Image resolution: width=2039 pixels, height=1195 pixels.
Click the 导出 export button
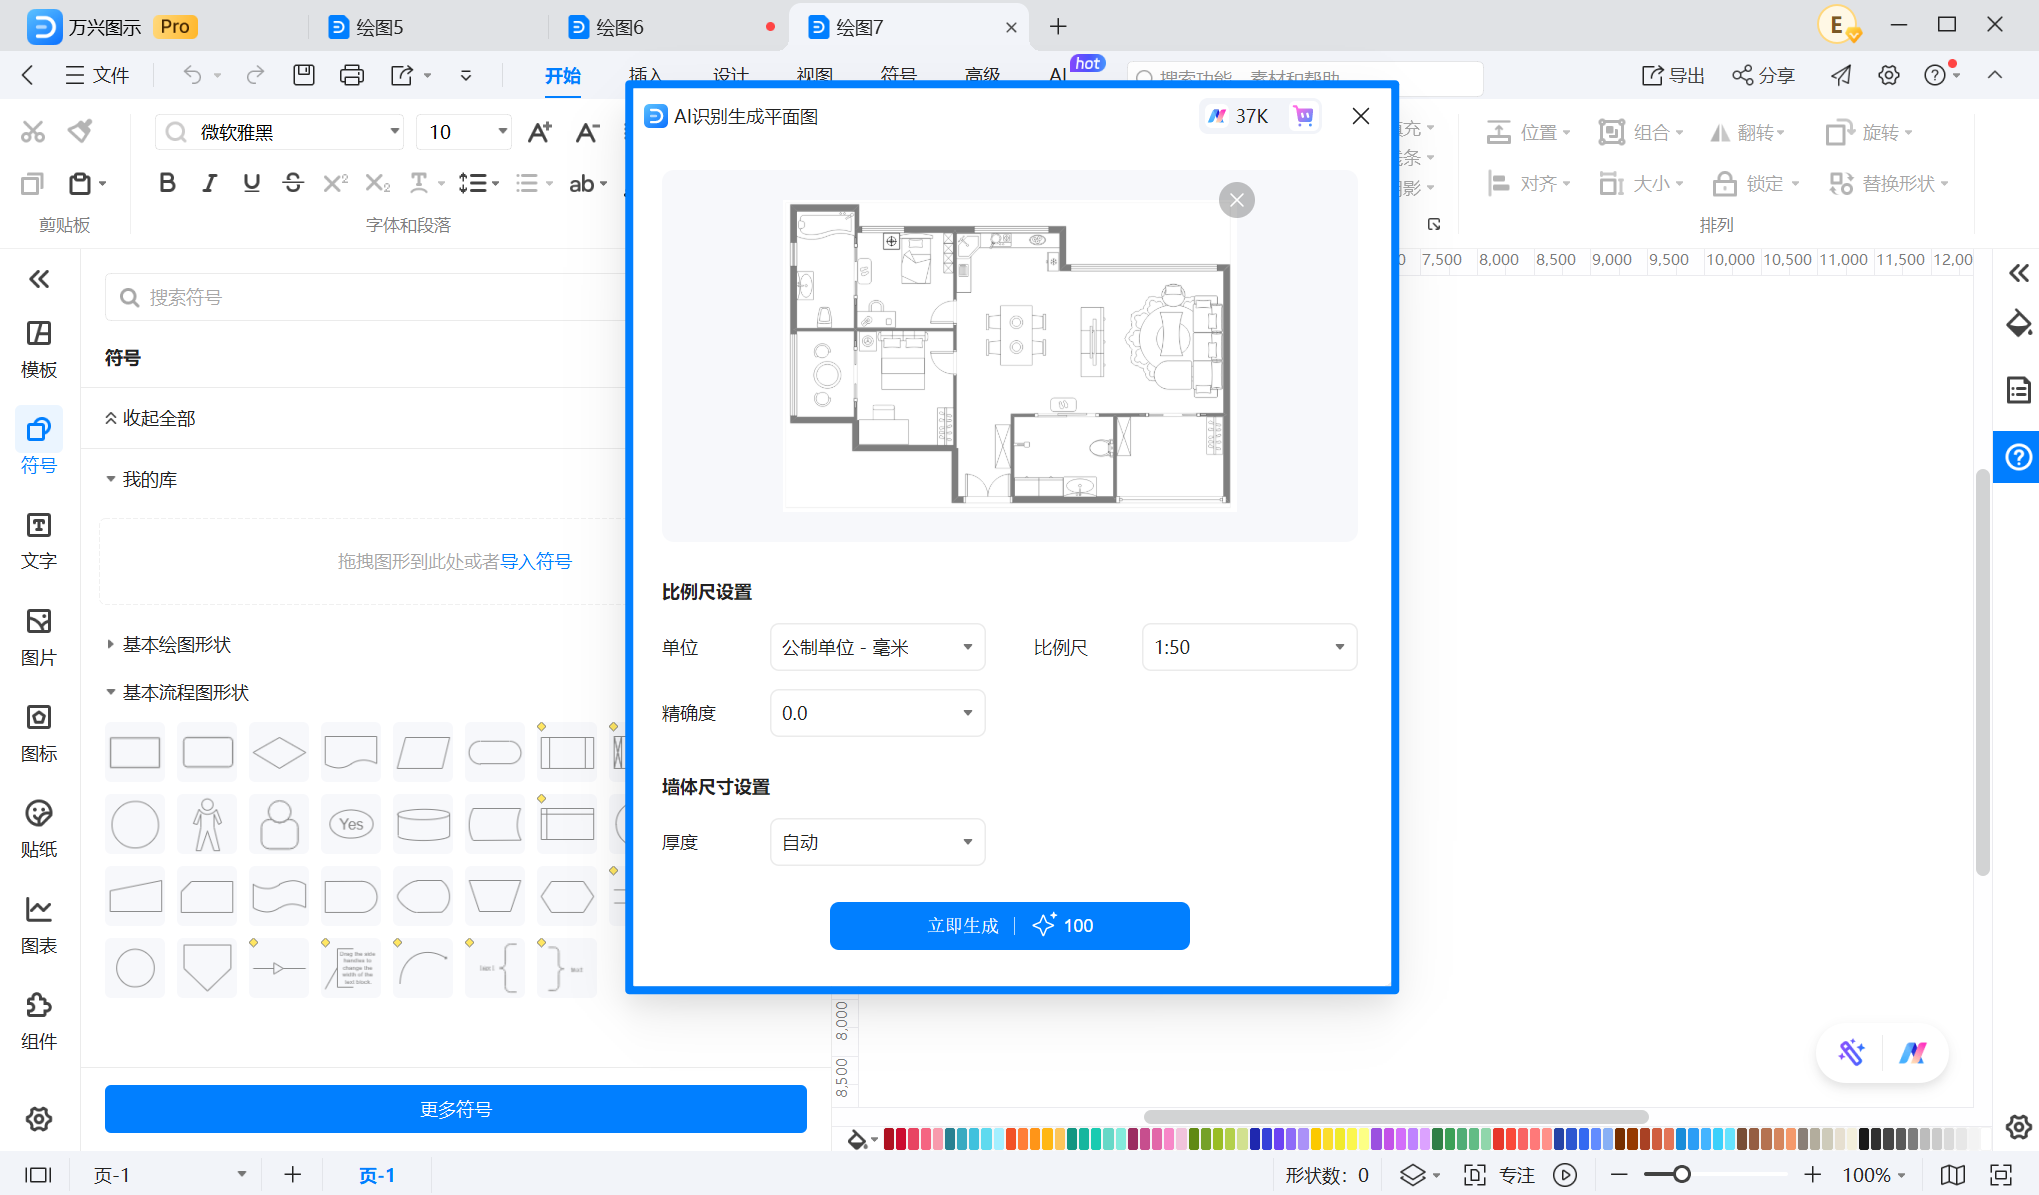point(1673,75)
